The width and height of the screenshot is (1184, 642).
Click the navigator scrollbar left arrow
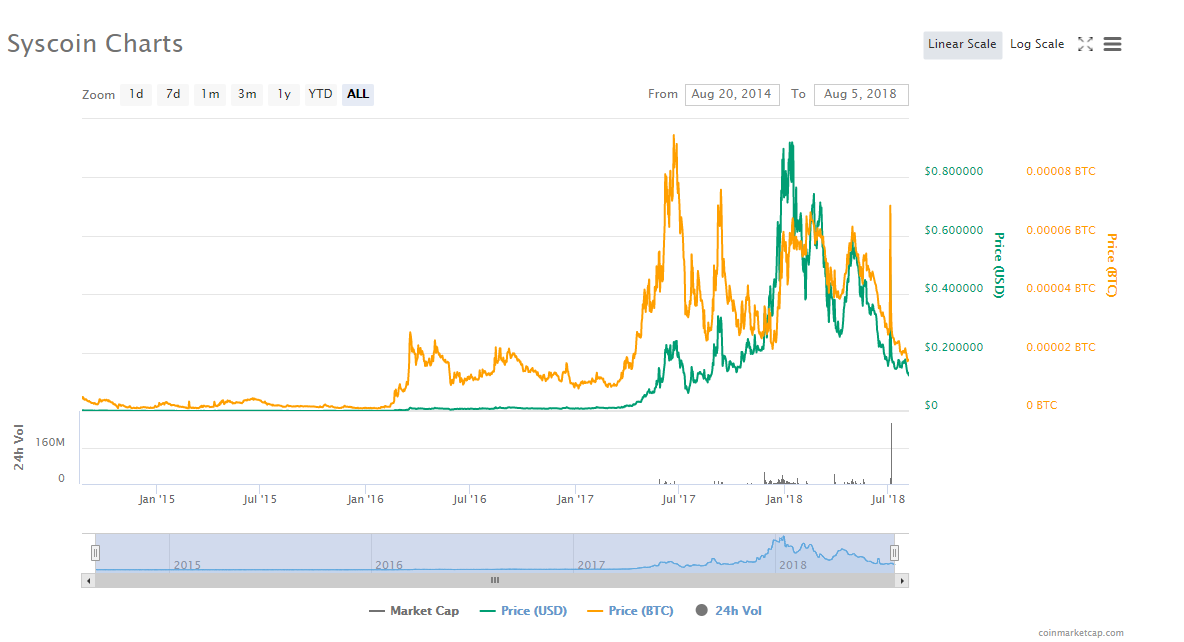tap(88, 581)
